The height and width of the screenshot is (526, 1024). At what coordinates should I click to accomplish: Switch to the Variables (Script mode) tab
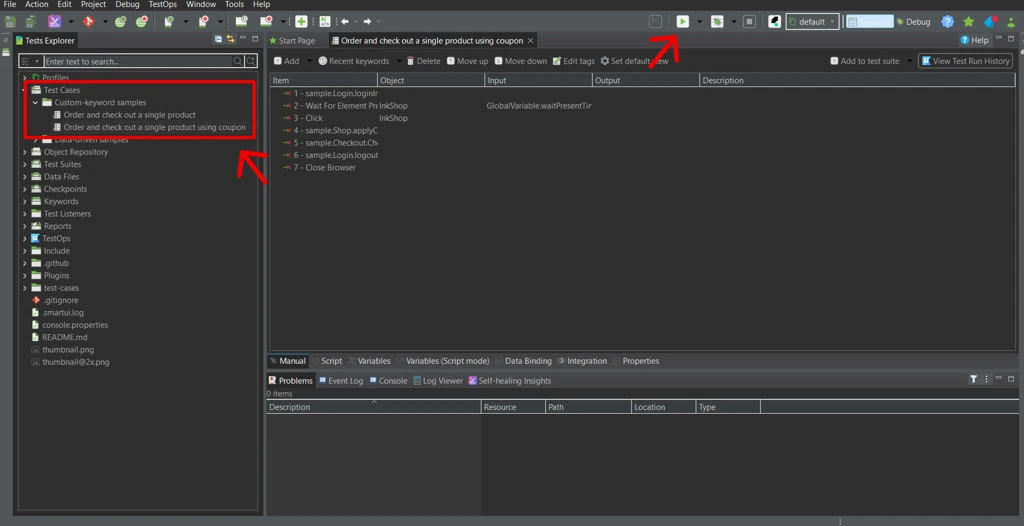443,361
